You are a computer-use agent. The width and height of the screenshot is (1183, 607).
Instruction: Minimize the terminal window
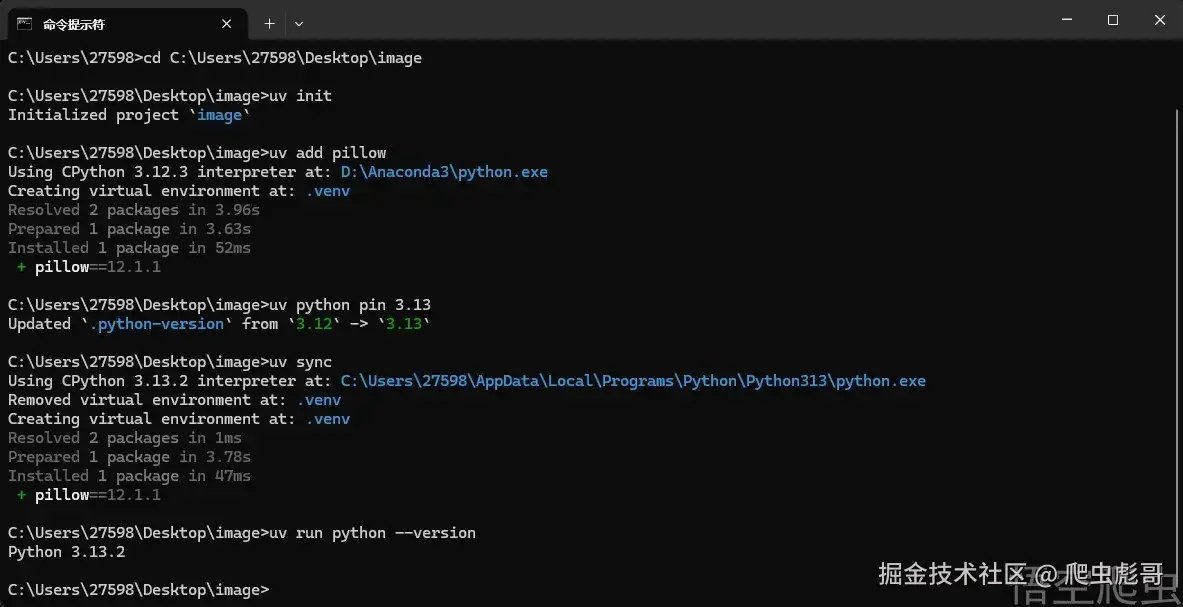pyautogui.click(x=1066, y=20)
